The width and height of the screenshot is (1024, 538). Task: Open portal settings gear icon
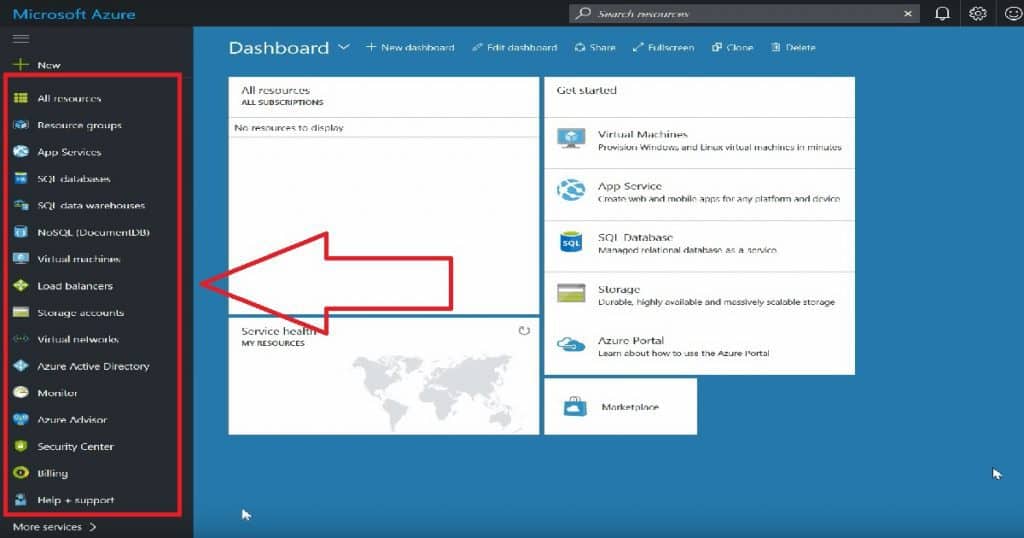pyautogui.click(x=978, y=14)
